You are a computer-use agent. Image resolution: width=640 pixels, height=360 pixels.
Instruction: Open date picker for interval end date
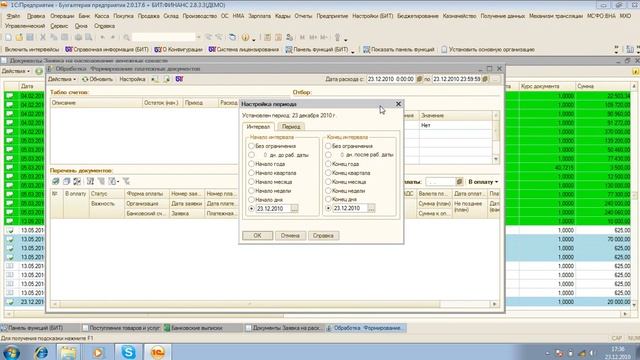[371, 208]
